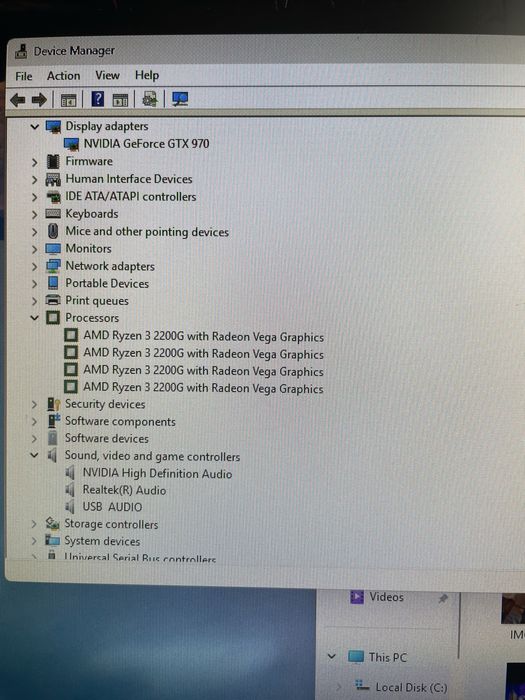Image resolution: width=525 pixels, height=700 pixels.
Task: Open the File menu
Action: click(24, 76)
